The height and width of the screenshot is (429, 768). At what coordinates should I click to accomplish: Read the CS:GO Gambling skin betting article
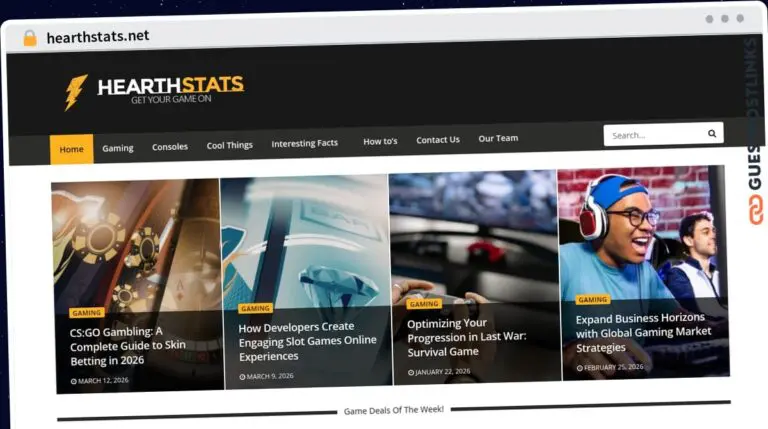pyautogui.click(x=128, y=346)
